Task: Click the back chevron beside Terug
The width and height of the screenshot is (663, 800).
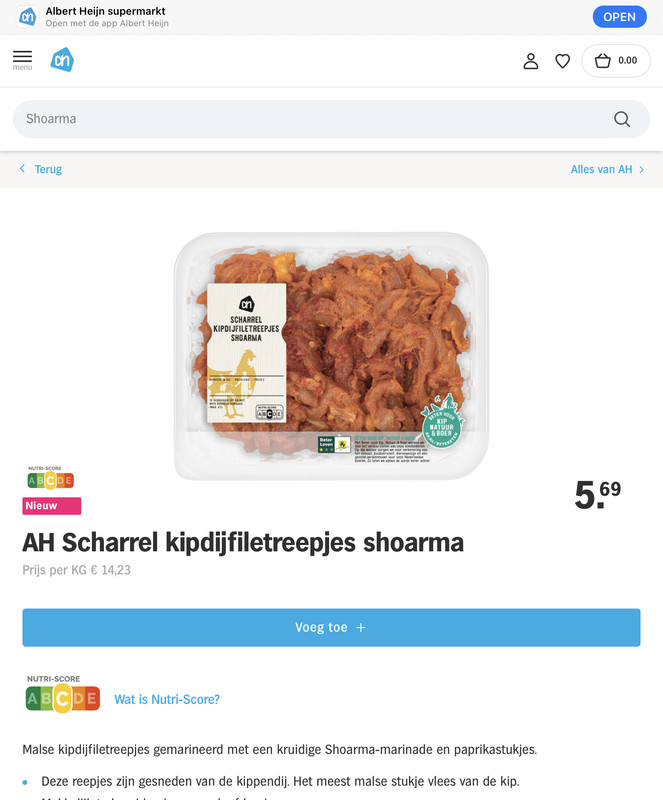Action: [x=22, y=168]
